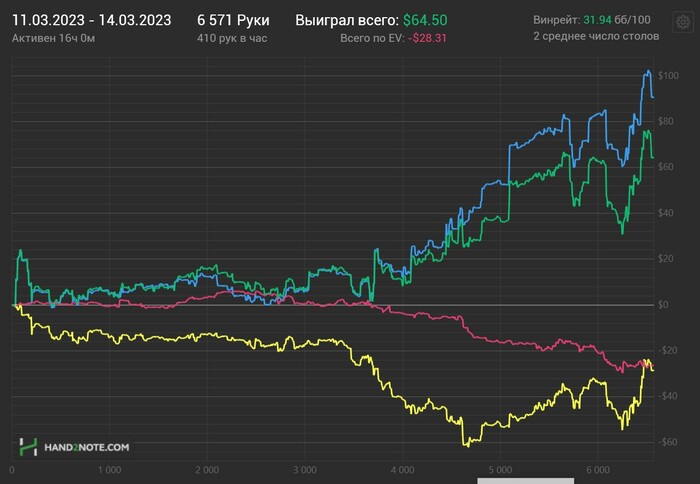This screenshot has width=700, height=484.
Task: Click the 6 000 hands axis label
Action: coord(598,470)
